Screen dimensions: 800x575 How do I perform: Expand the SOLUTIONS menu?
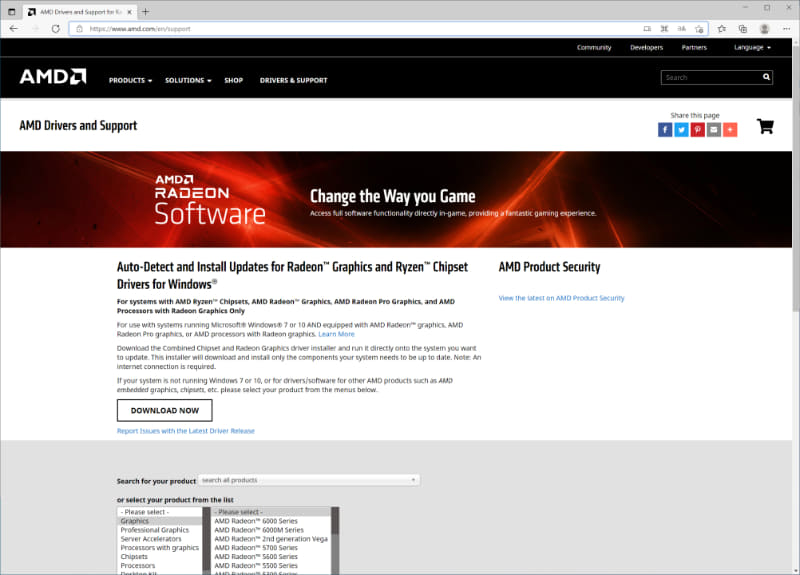click(x=188, y=80)
